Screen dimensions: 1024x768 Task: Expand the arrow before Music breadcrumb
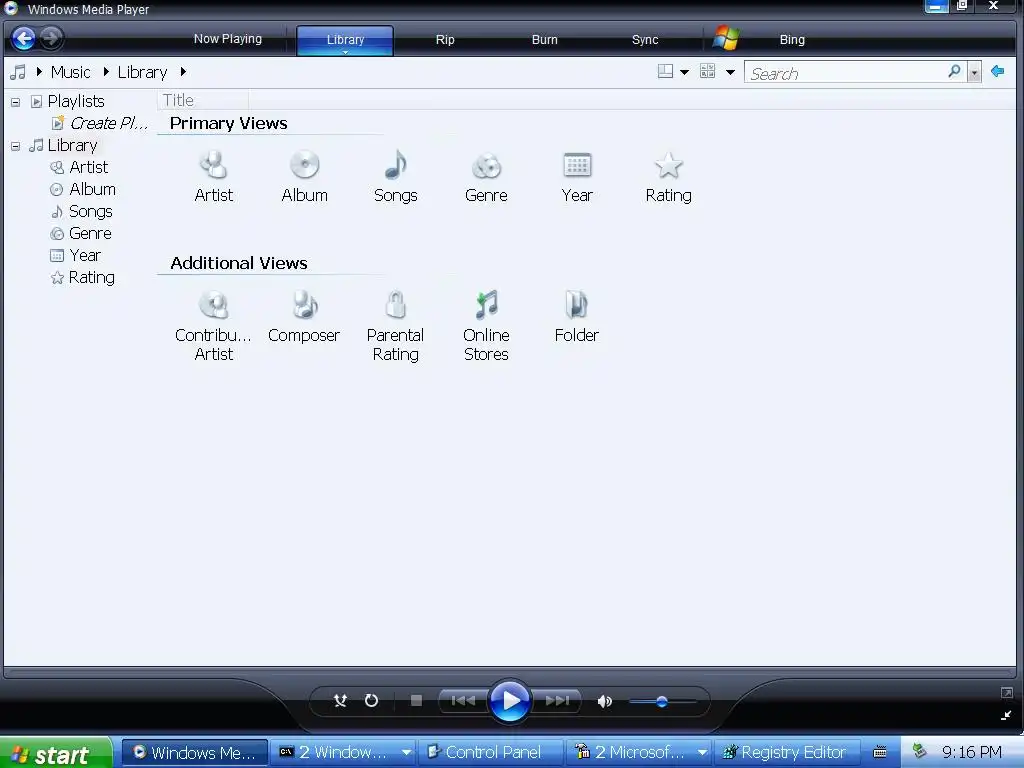(x=39, y=72)
